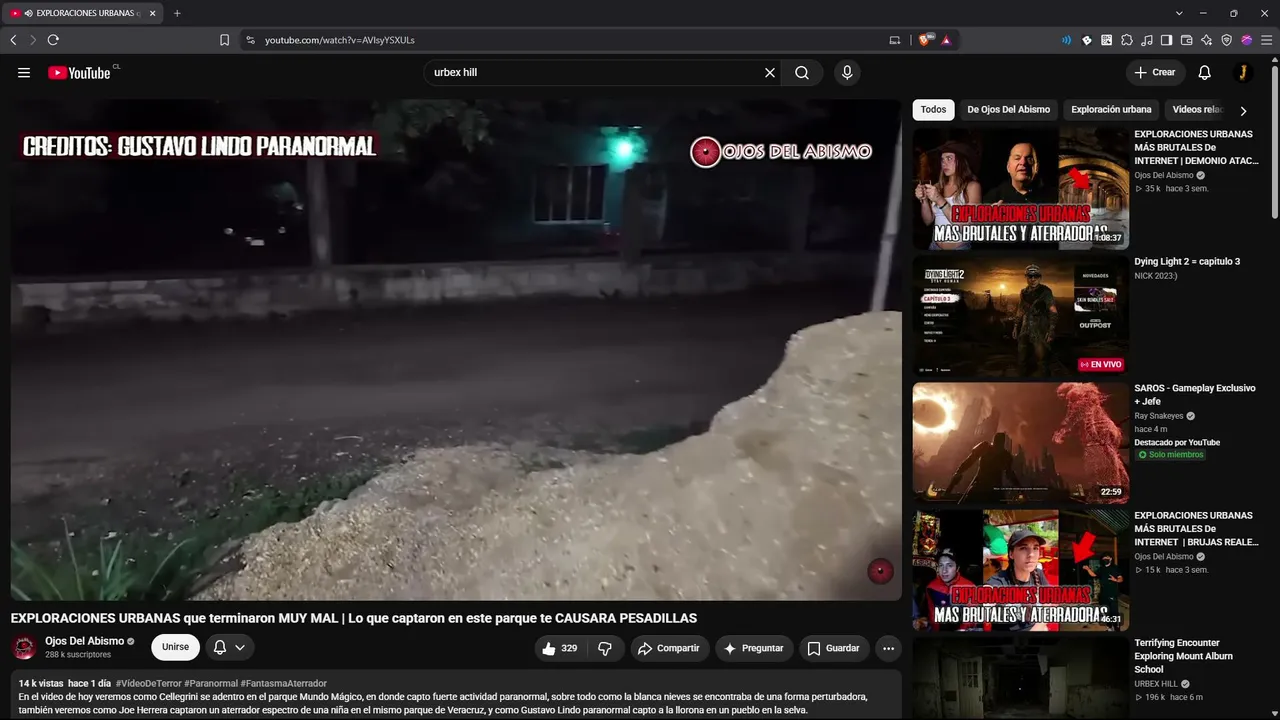
Task: Reload the page with the refresh icon
Action: 53,40
